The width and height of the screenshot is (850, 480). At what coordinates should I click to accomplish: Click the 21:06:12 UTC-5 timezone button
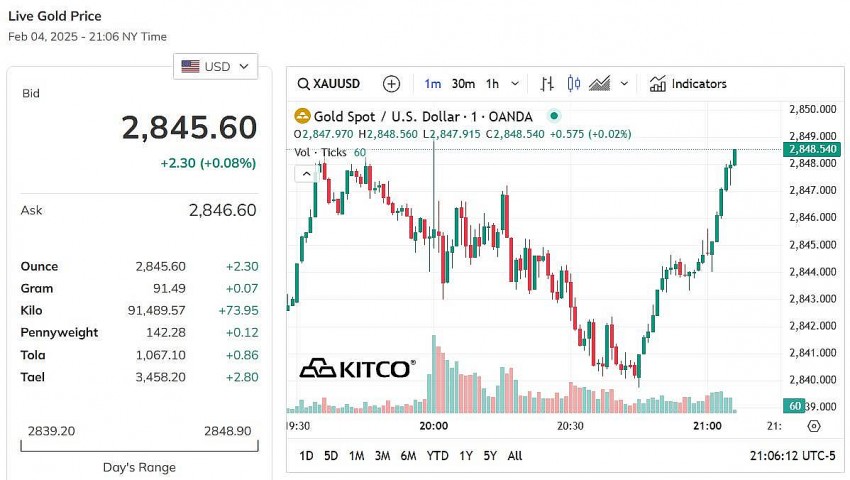coord(792,456)
